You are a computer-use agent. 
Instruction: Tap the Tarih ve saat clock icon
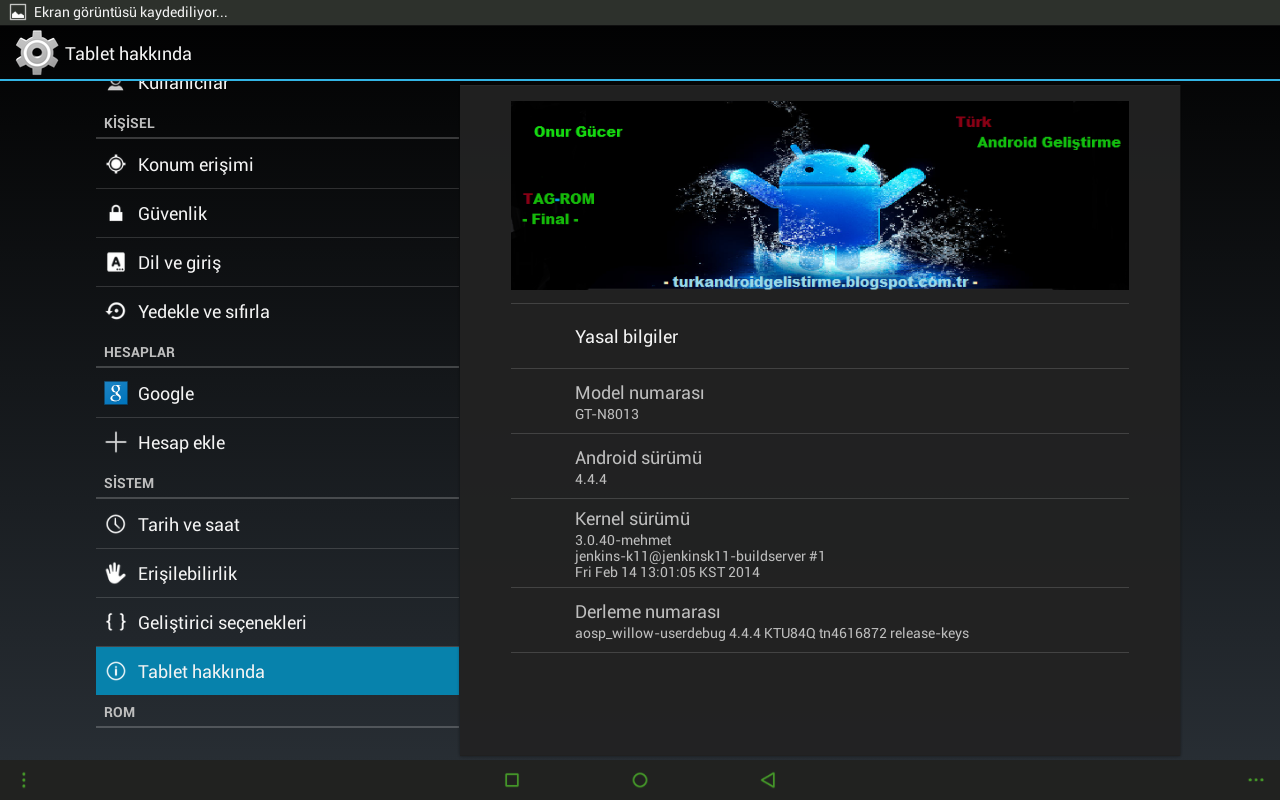tap(116, 524)
